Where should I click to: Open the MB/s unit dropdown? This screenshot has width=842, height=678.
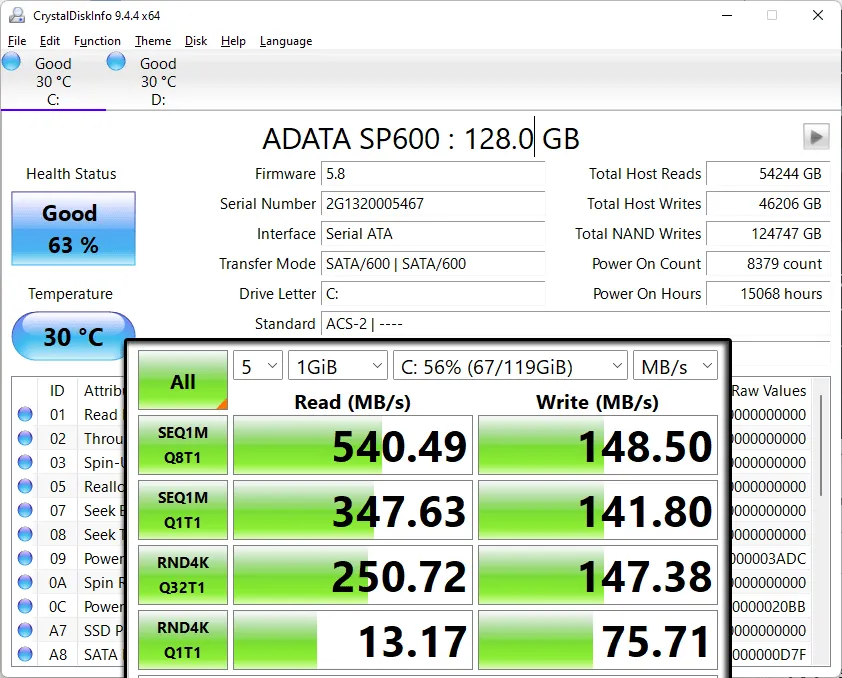(x=676, y=366)
